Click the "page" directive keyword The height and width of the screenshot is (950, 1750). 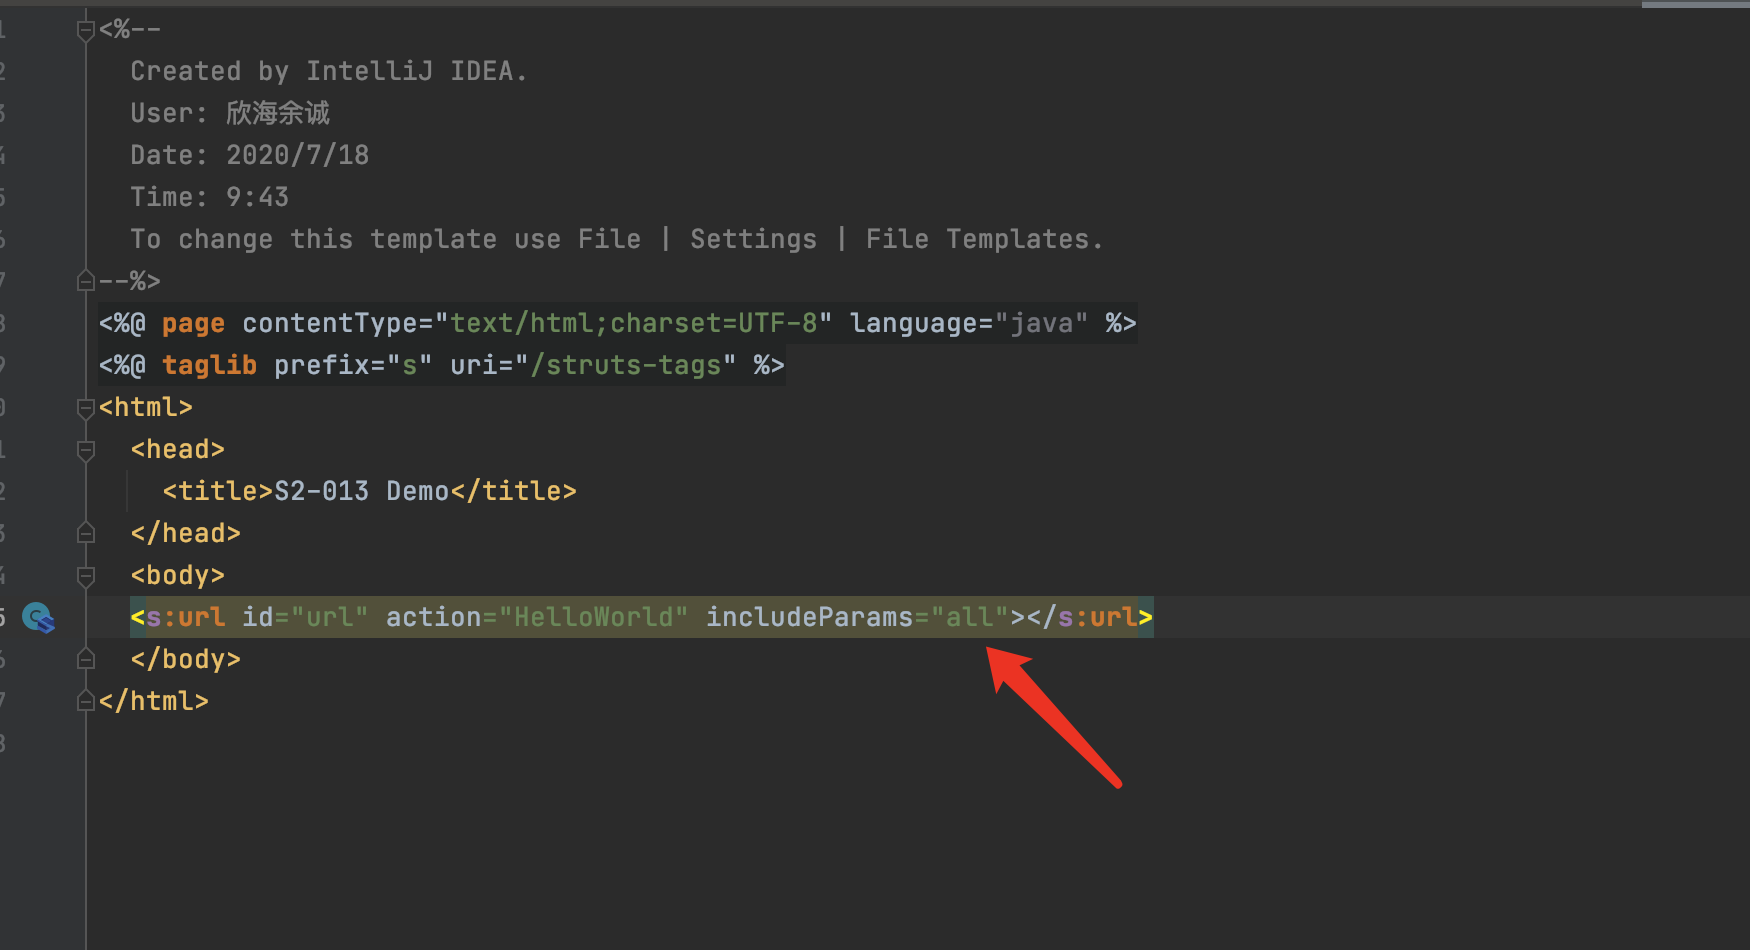(194, 323)
